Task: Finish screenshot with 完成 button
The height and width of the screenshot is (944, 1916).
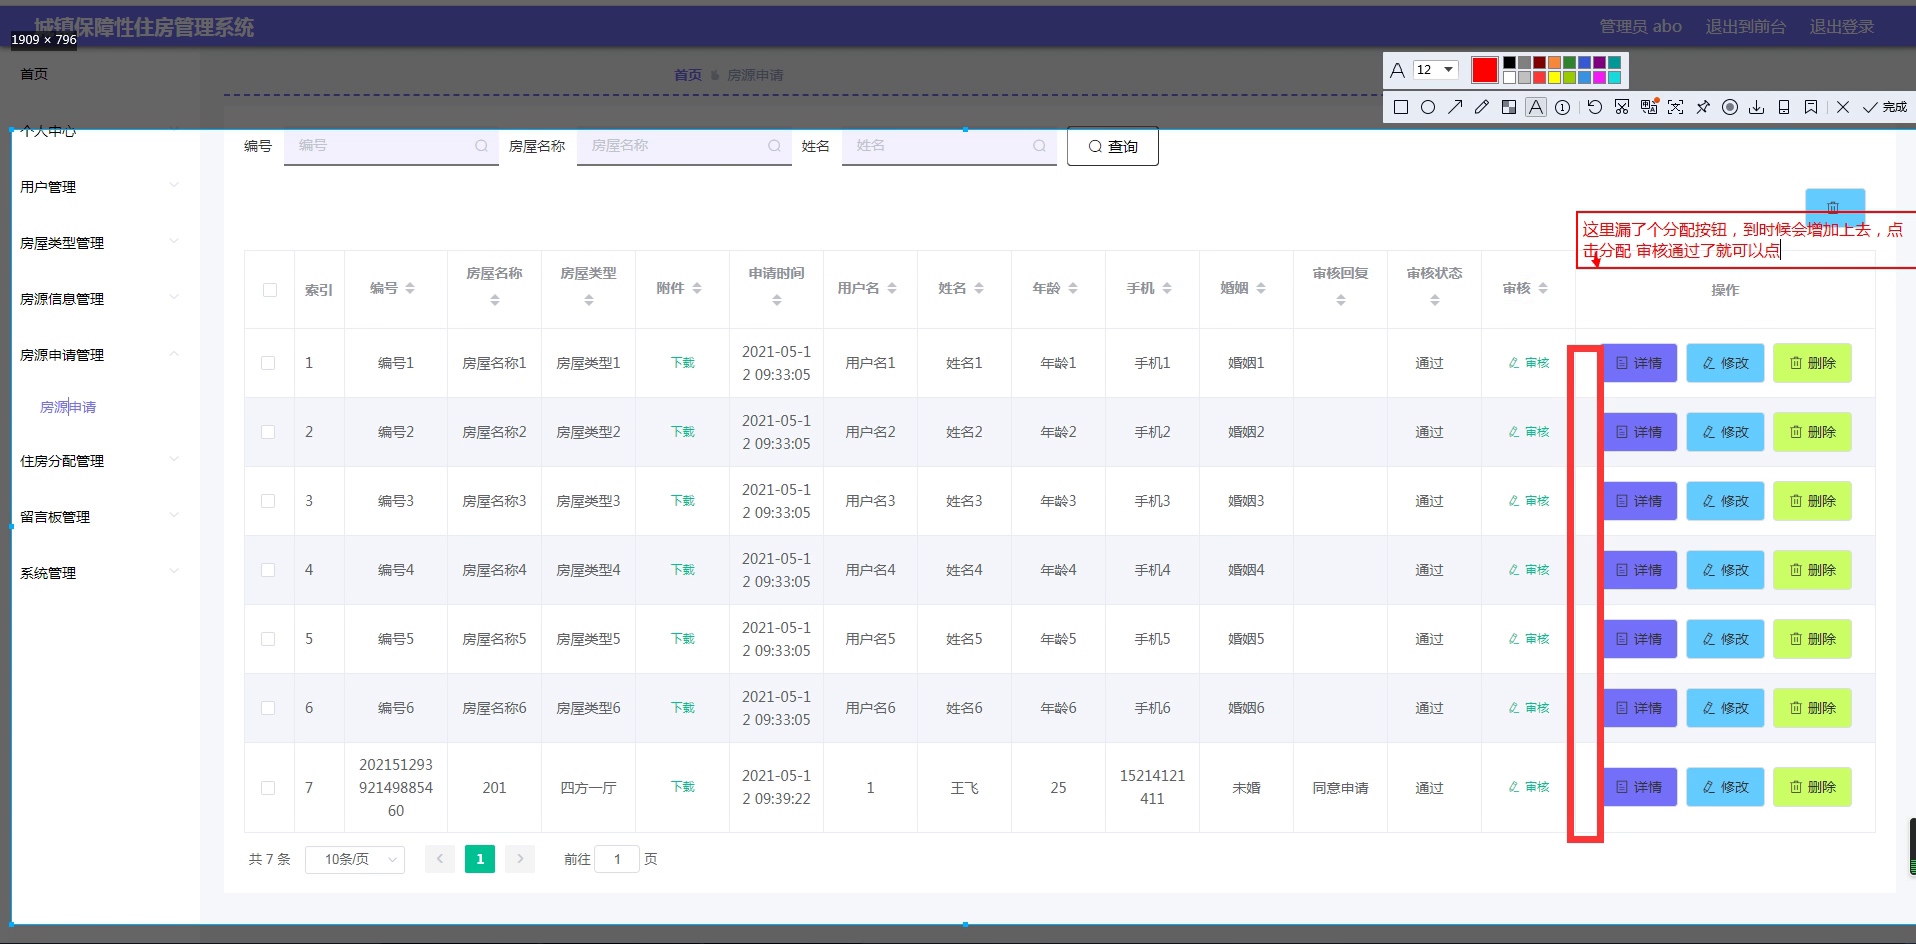Action: pos(1885,107)
